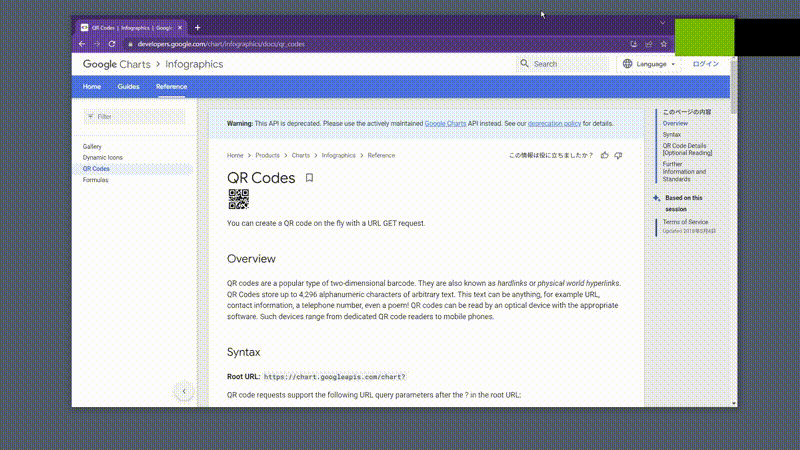Open the tab search chevron in title bar
The width and height of the screenshot is (800, 450).
point(662,23)
